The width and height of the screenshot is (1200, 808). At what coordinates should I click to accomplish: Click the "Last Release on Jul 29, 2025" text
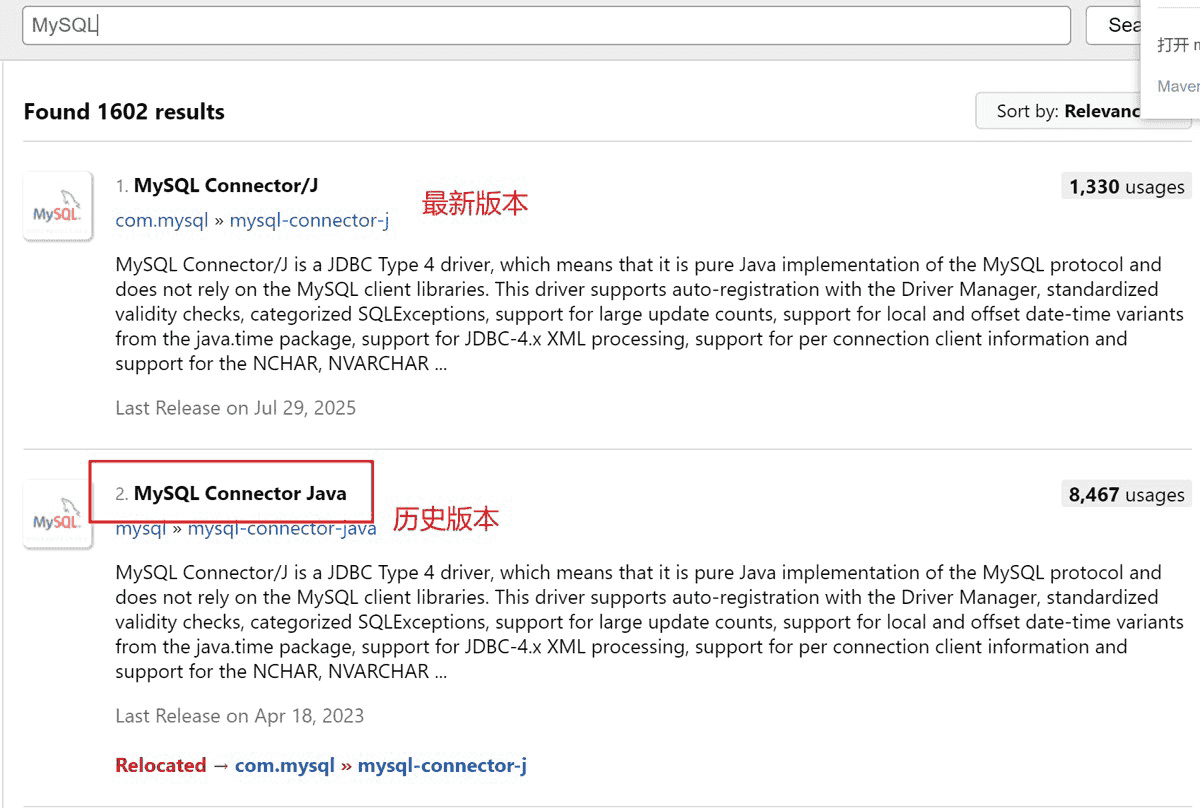(x=235, y=408)
